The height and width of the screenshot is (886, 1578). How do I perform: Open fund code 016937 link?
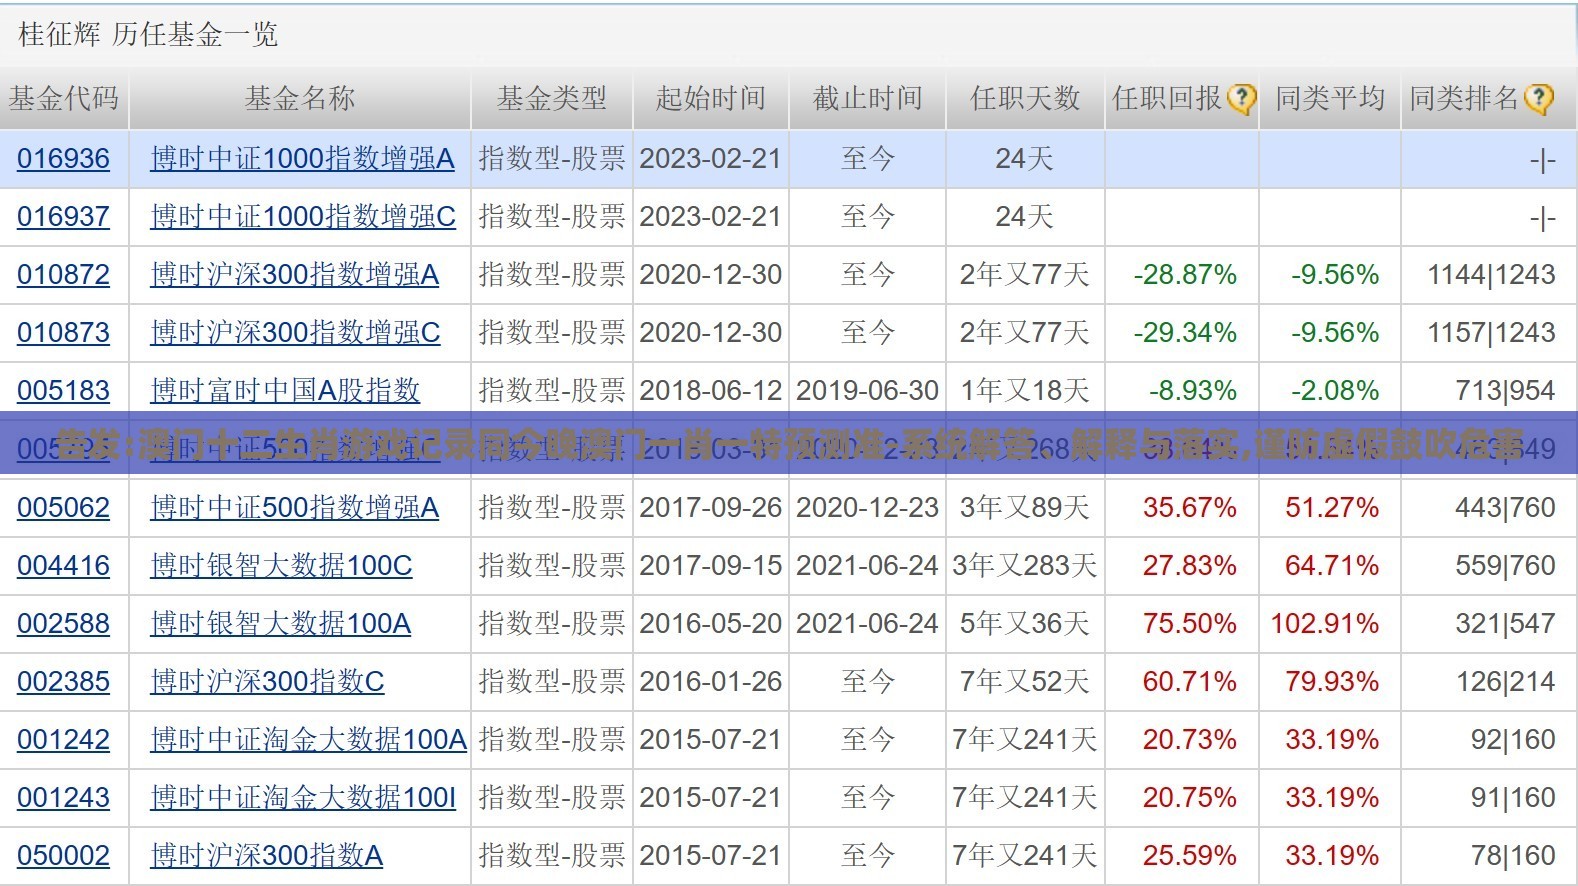pos(63,217)
